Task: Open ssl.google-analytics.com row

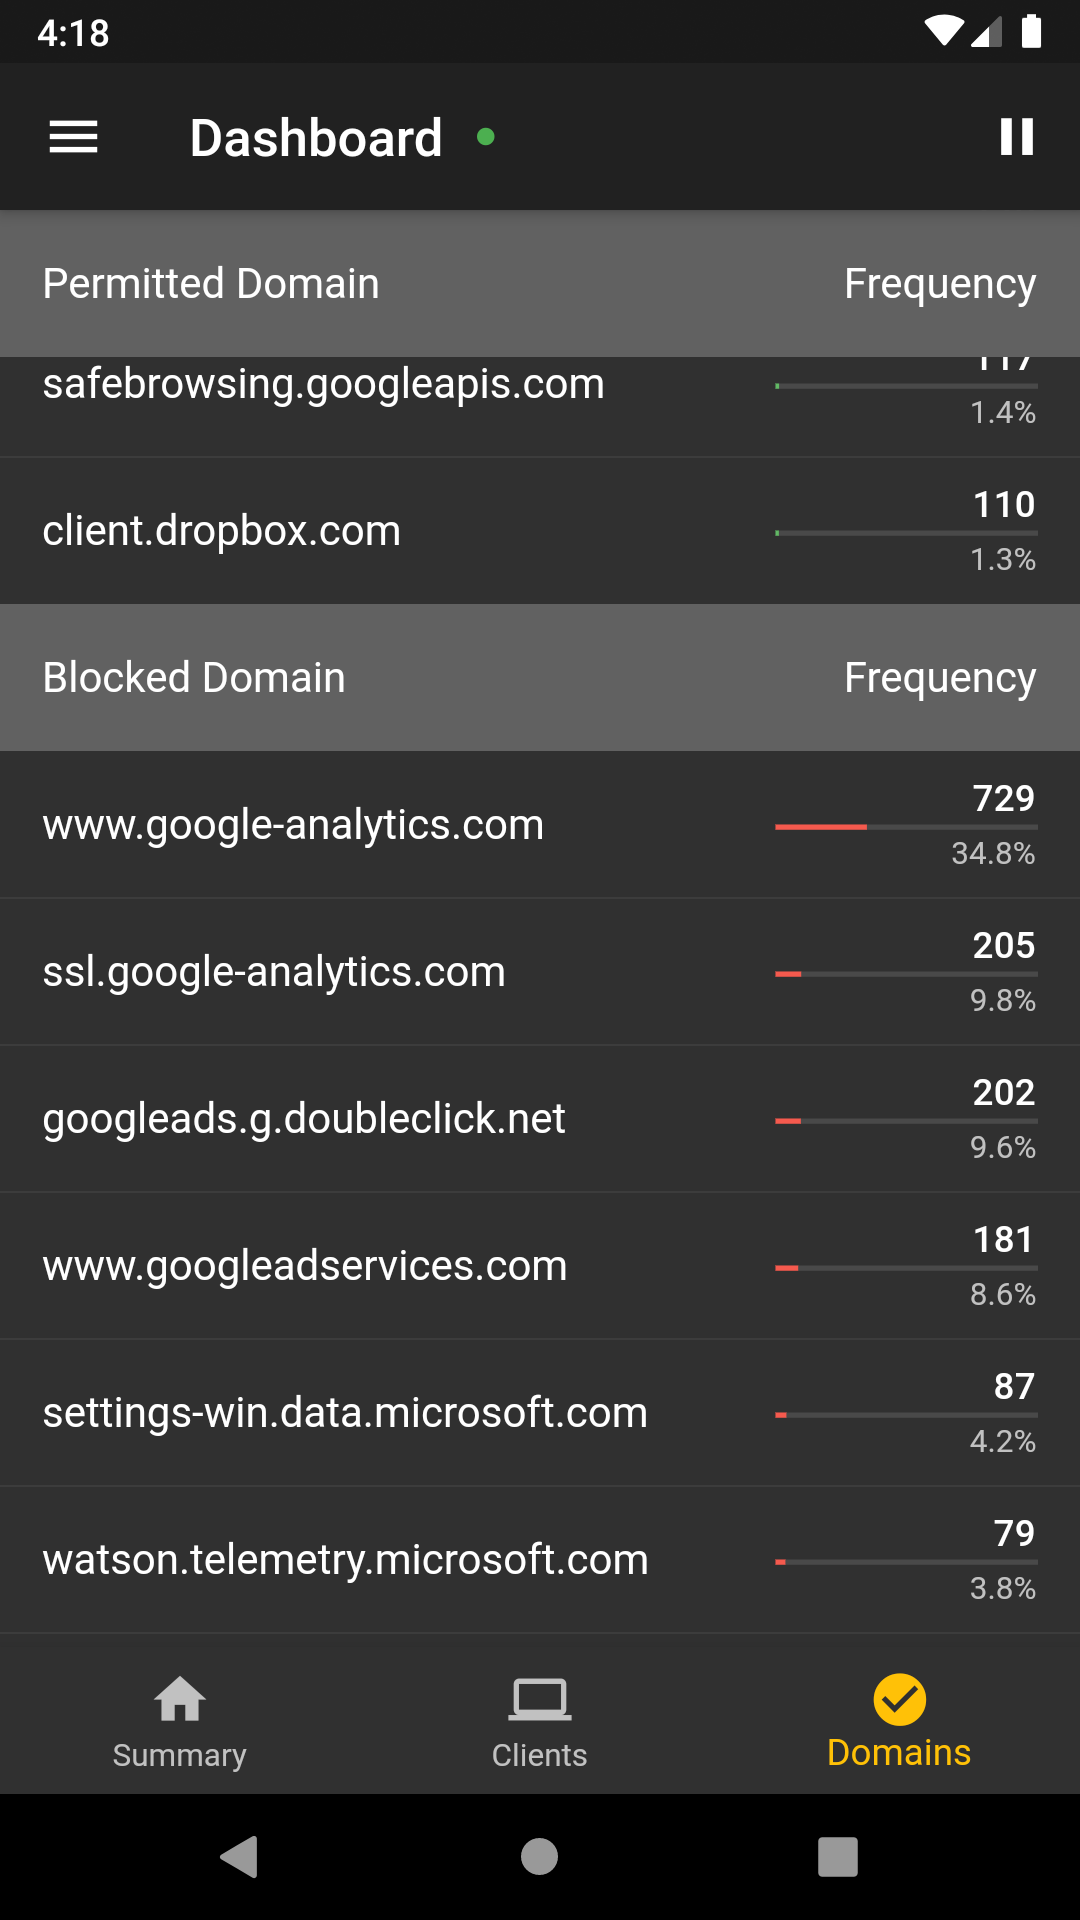Action: point(540,972)
